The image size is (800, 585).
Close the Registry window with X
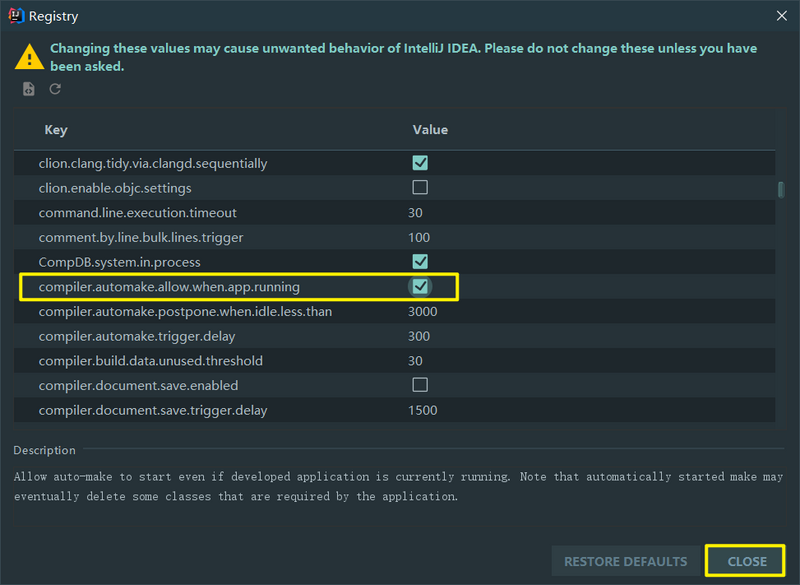pyautogui.click(x=781, y=16)
